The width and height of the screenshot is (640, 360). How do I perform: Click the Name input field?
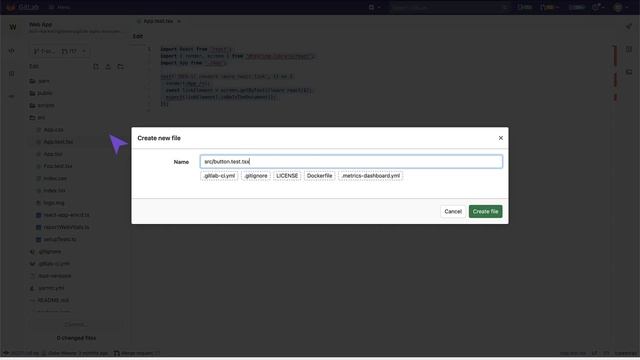pyautogui.click(x=351, y=162)
